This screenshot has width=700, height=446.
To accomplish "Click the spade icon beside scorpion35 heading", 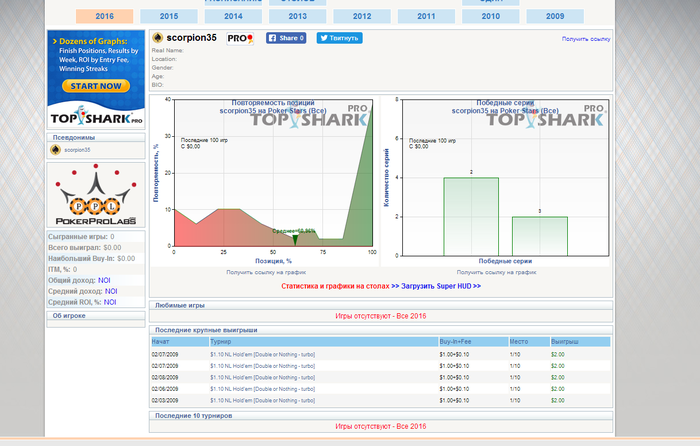I will (158, 38).
